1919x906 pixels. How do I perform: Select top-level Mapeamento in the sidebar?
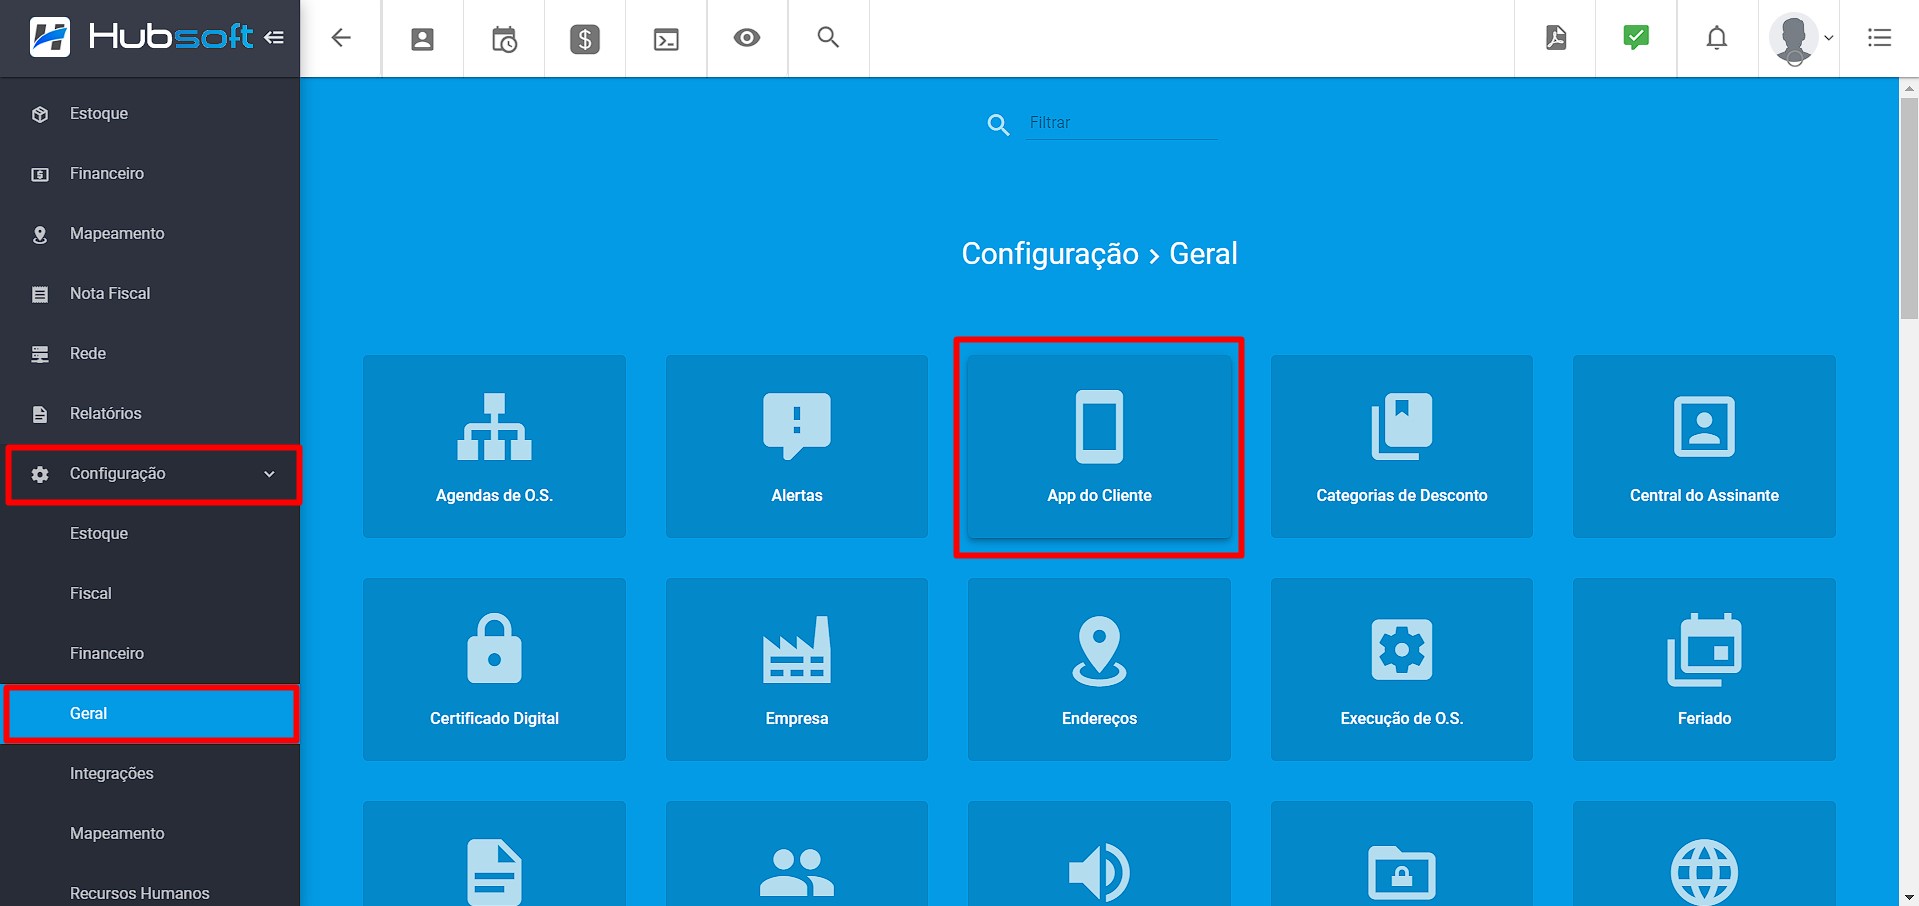(x=150, y=234)
